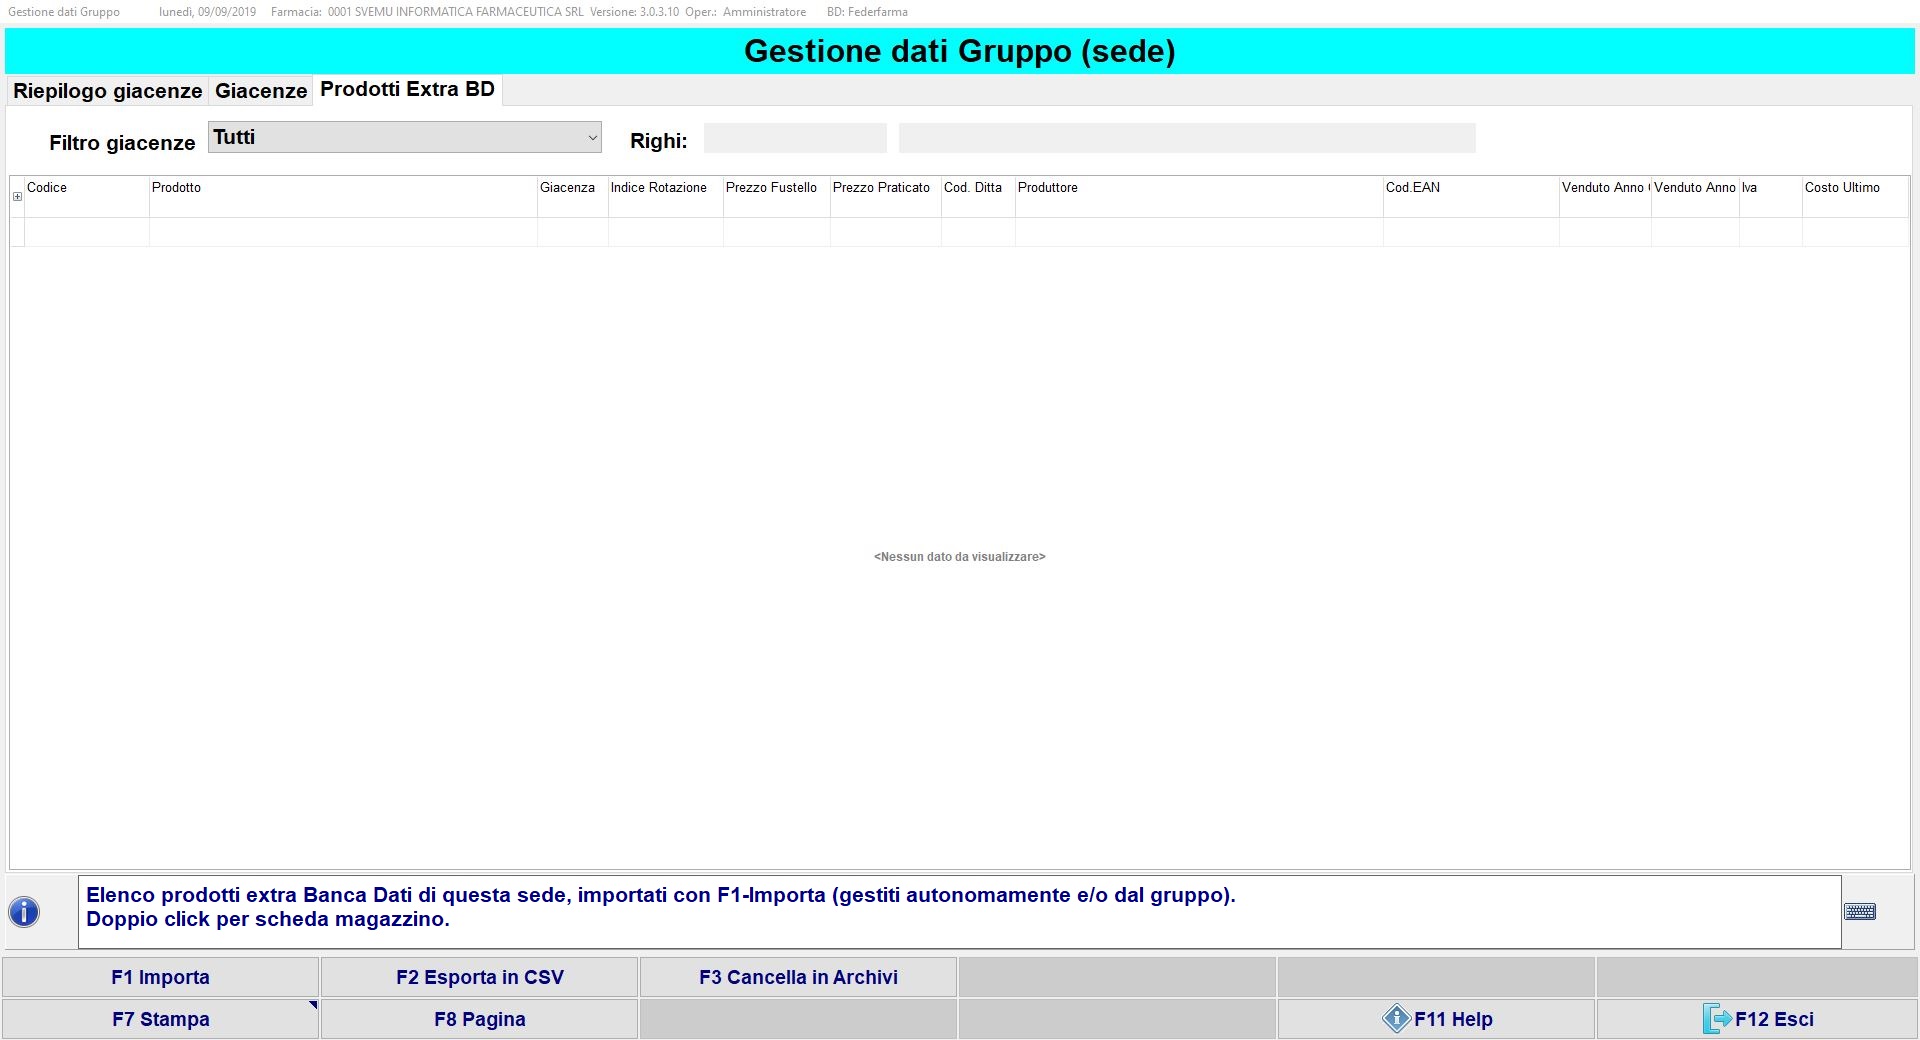Click the Costo Ultimo column header
1920x1040 pixels.
(1854, 188)
